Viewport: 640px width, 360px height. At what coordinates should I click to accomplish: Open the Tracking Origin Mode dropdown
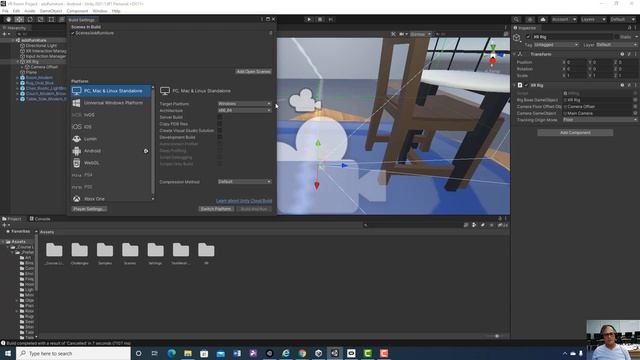(600, 120)
